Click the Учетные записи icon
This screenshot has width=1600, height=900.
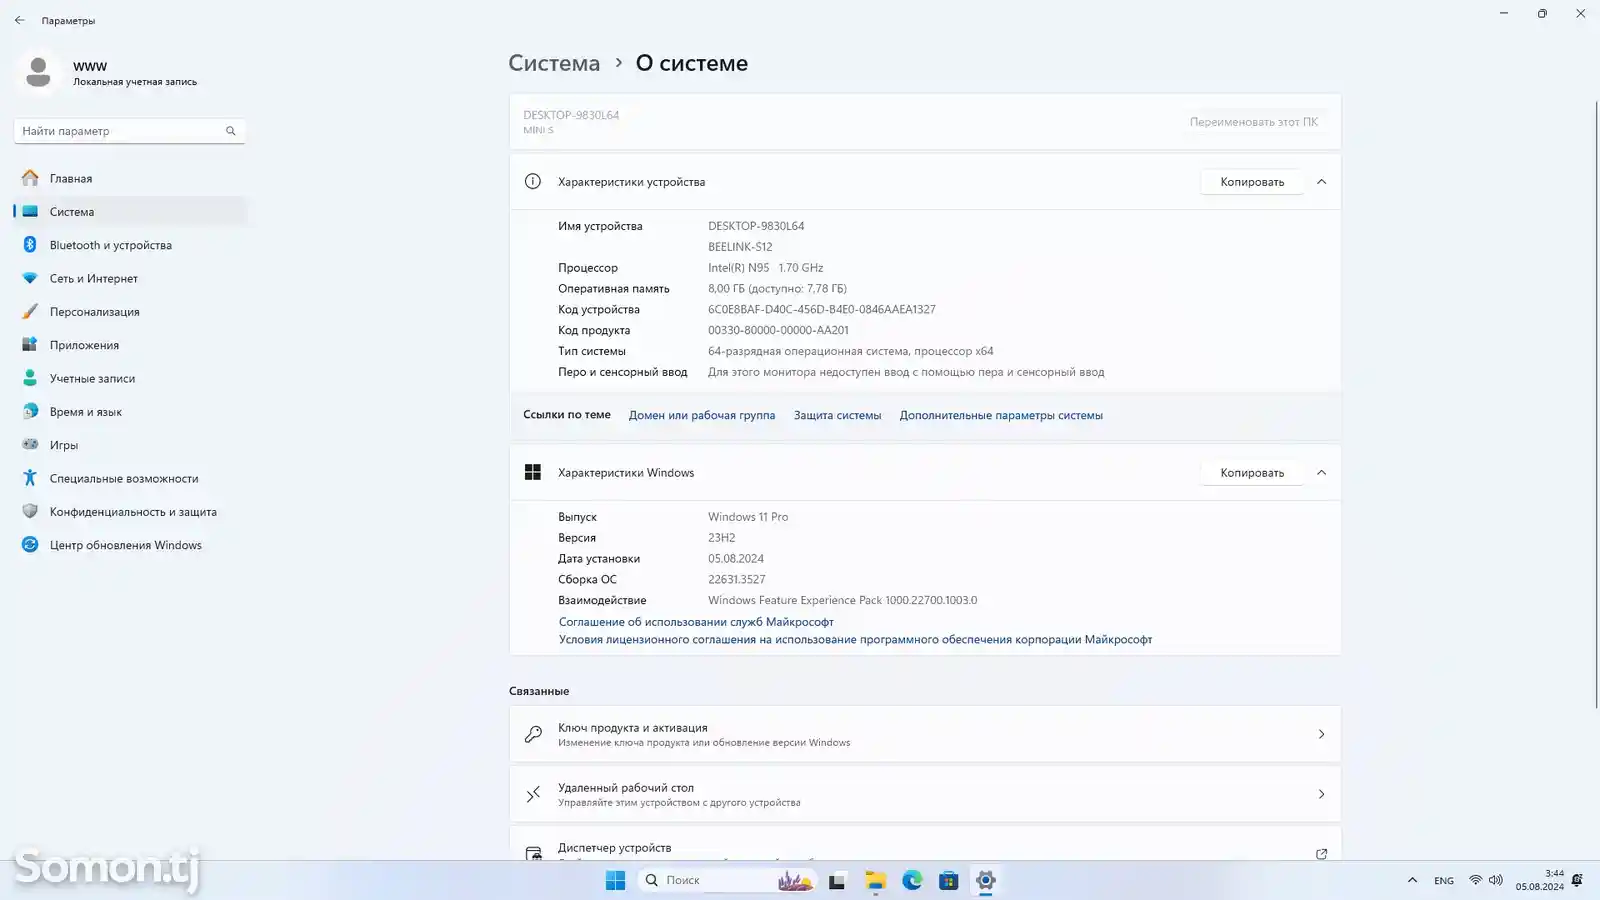(x=30, y=378)
